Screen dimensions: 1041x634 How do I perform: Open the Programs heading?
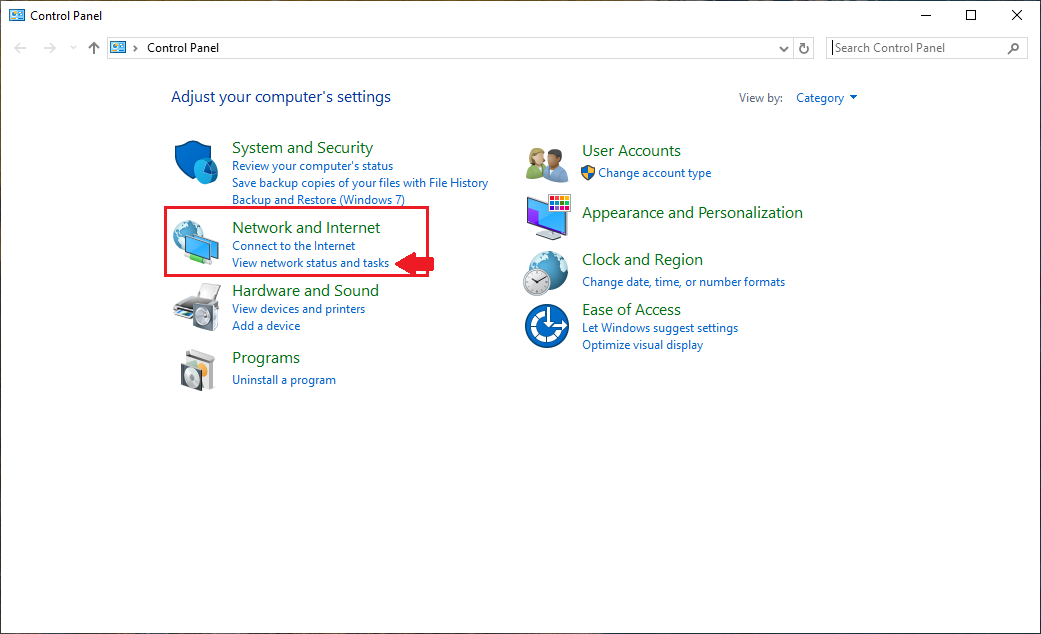tap(266, 358)
